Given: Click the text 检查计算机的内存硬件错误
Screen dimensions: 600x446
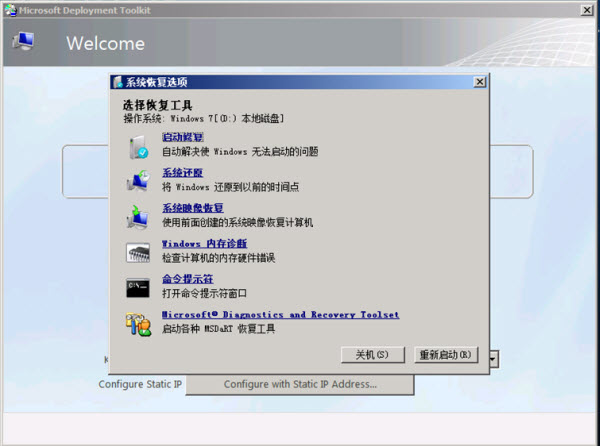Looking at the screenshot, I should click(218, 258).
